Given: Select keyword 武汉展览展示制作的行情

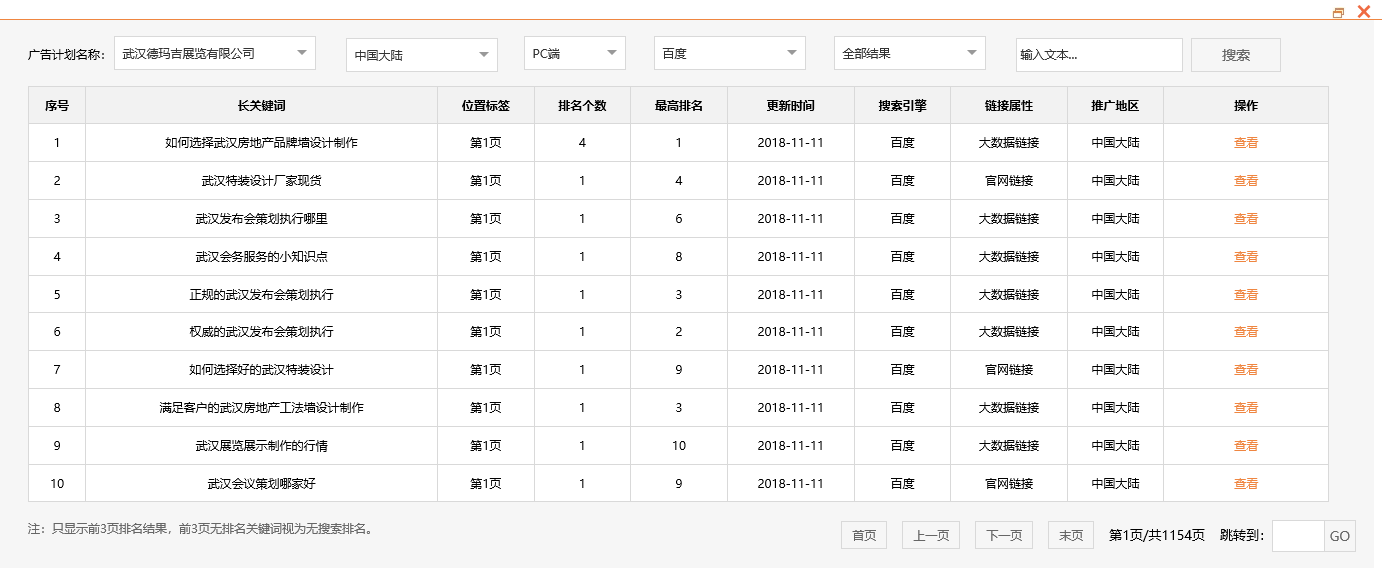Looking at the screenshot, I should (x=261, y=446).
